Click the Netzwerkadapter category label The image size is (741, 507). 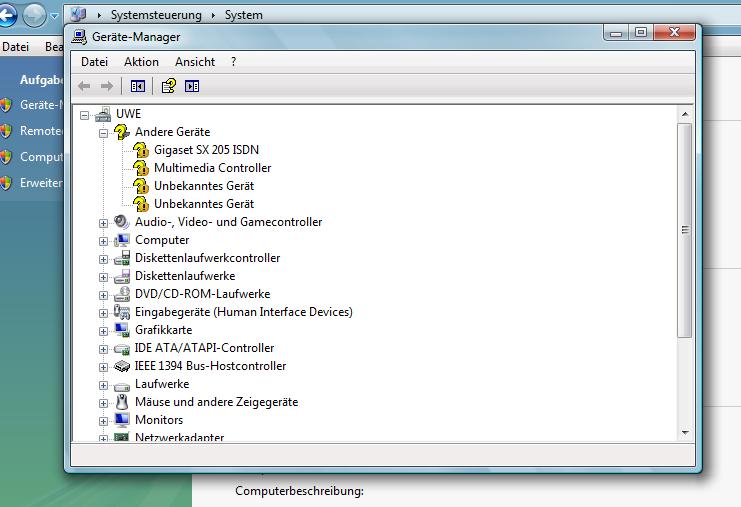pos(180,437)
